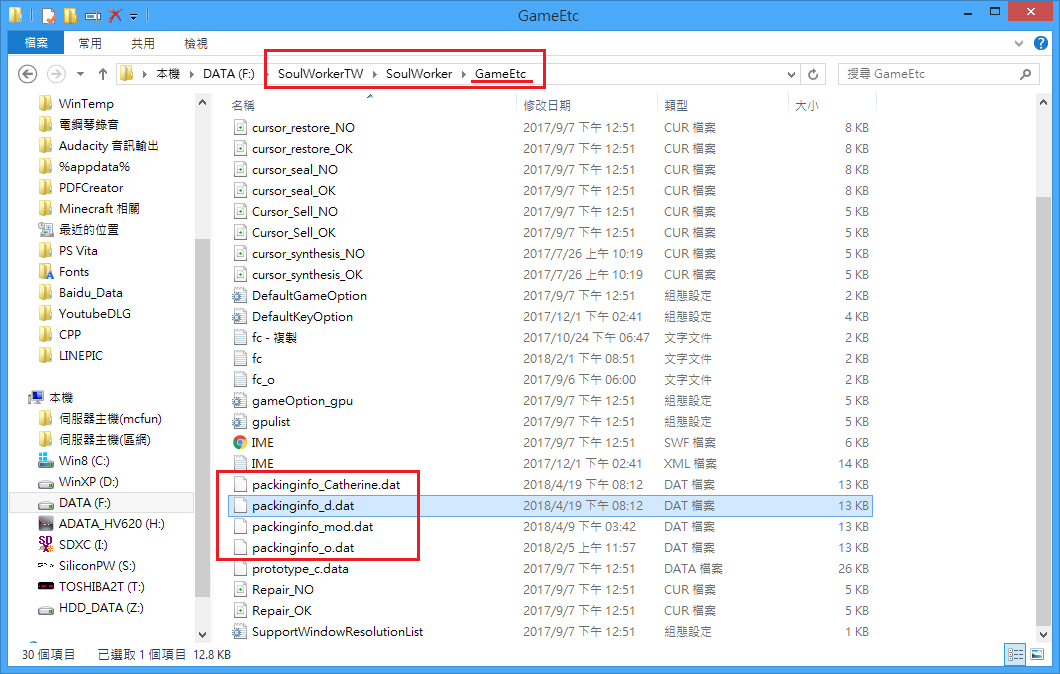Switch to the 共用 ribbon tab

tap(143, 43)
